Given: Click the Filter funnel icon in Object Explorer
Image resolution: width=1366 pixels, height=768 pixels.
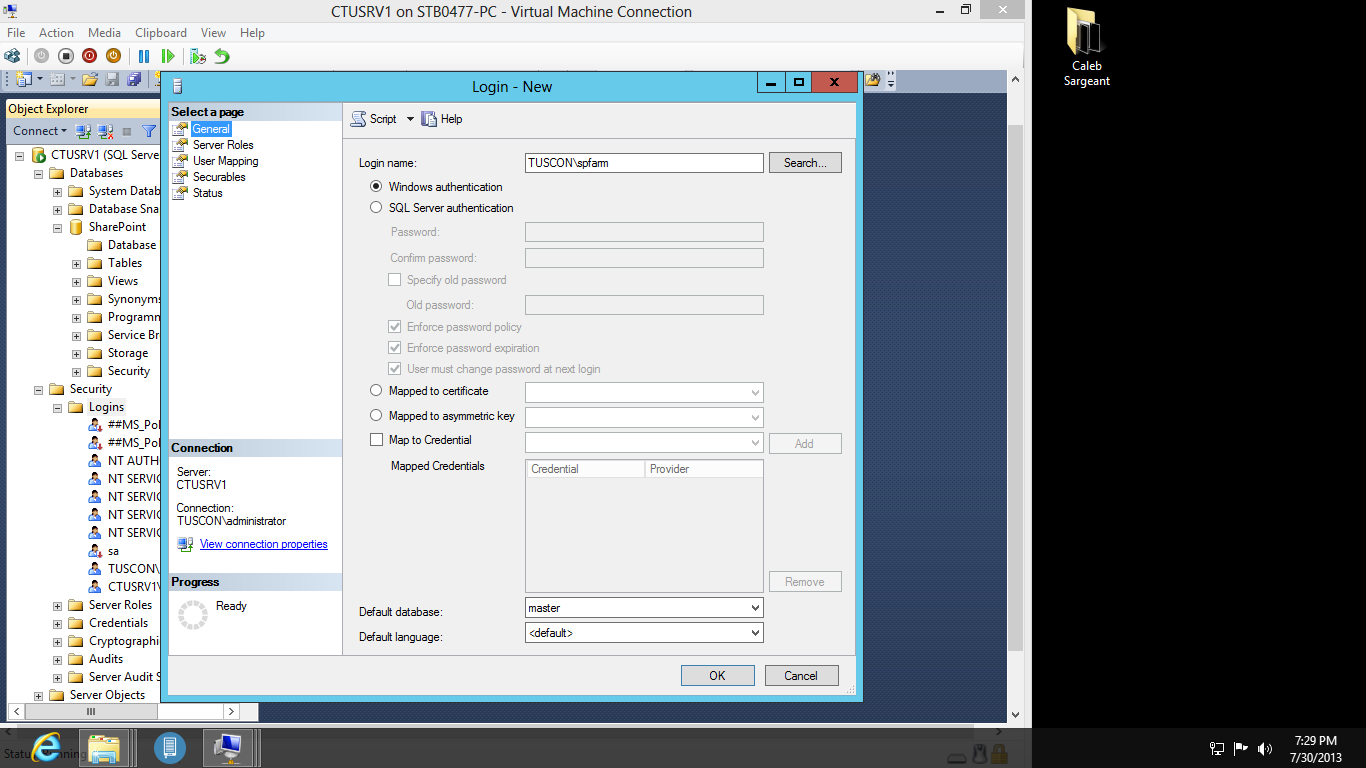Looking at the screenshot, I should click(x=149, y=131).
